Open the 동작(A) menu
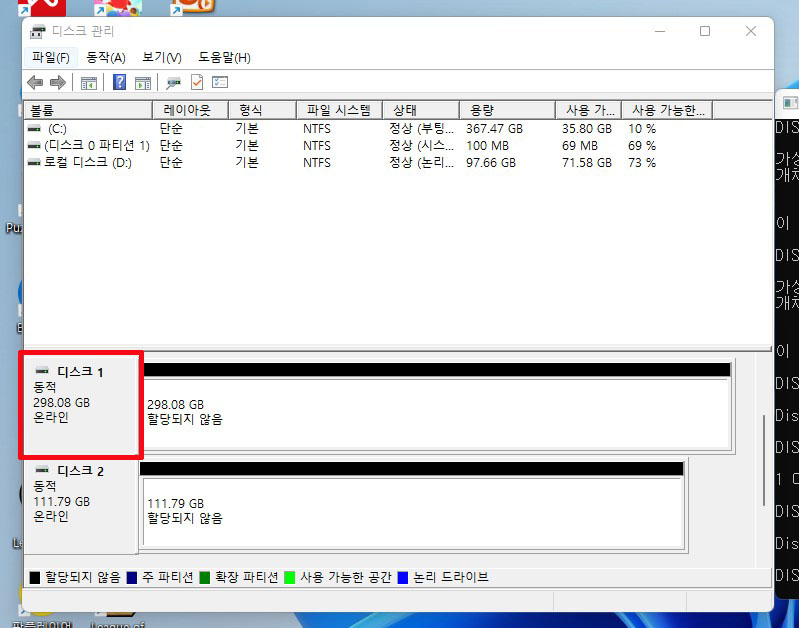 [105, 58]
